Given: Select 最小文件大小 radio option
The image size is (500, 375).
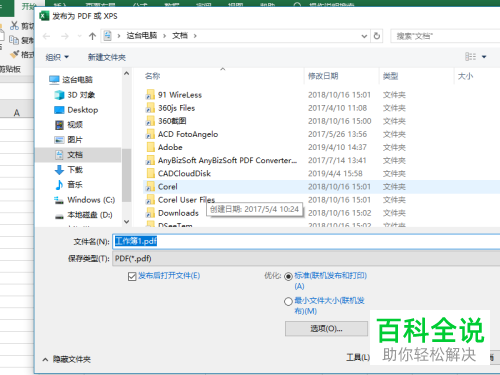Looking at the screenshot, I should point(288,301).
